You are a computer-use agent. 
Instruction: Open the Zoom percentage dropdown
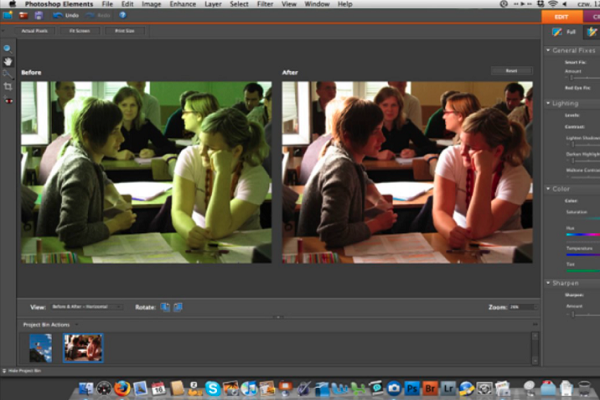[x=523, y=307]
